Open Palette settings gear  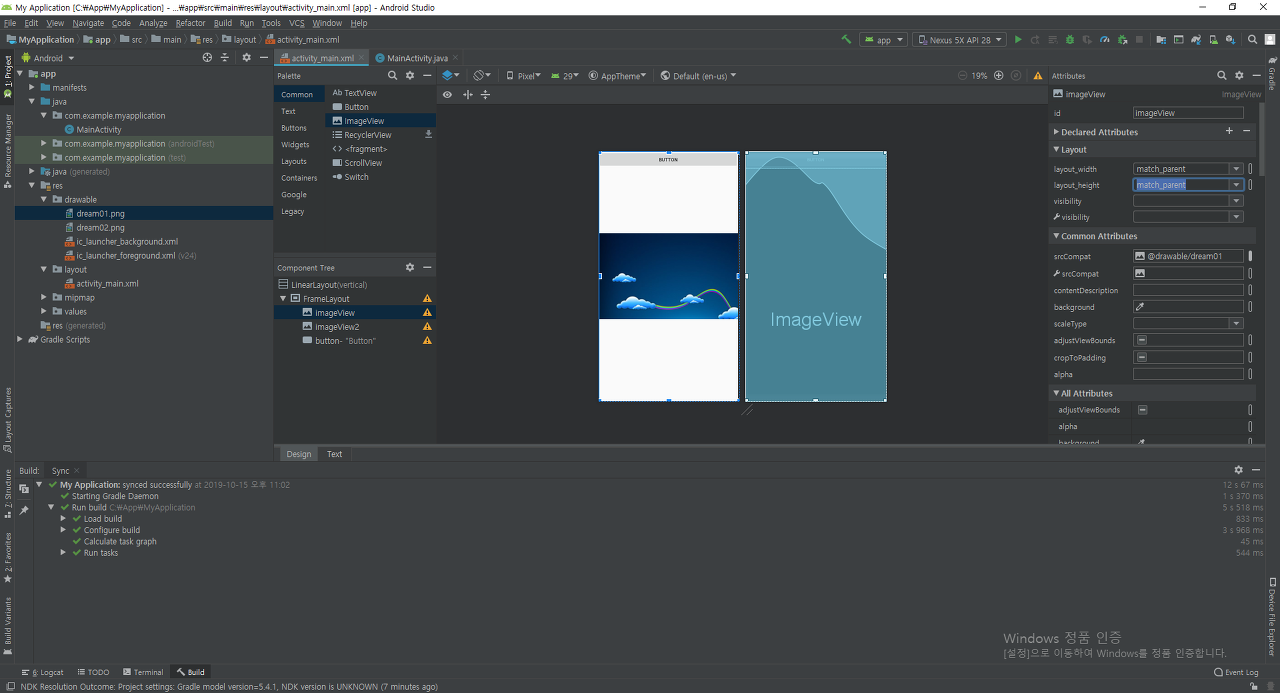point(410,75)
